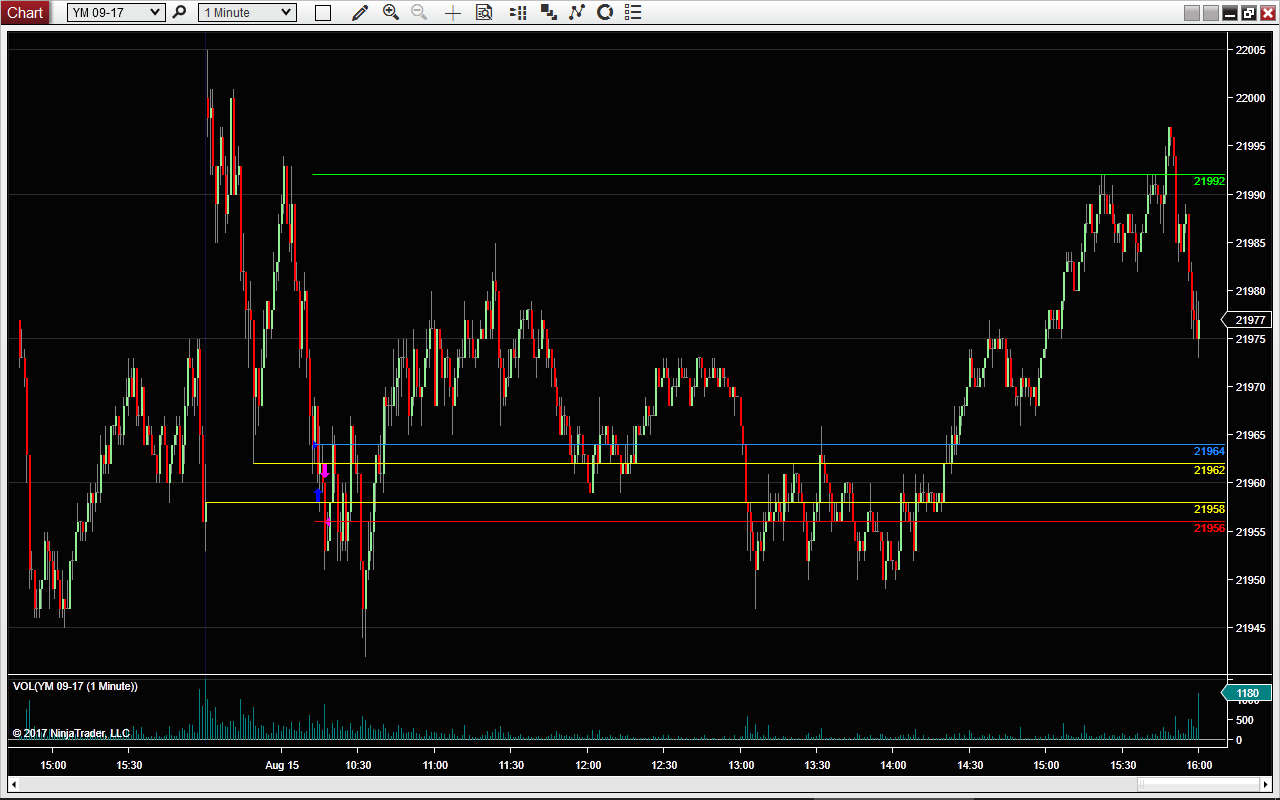
Task: Toggle the Chart Trader panel icon
Action: tap(518, 12)
